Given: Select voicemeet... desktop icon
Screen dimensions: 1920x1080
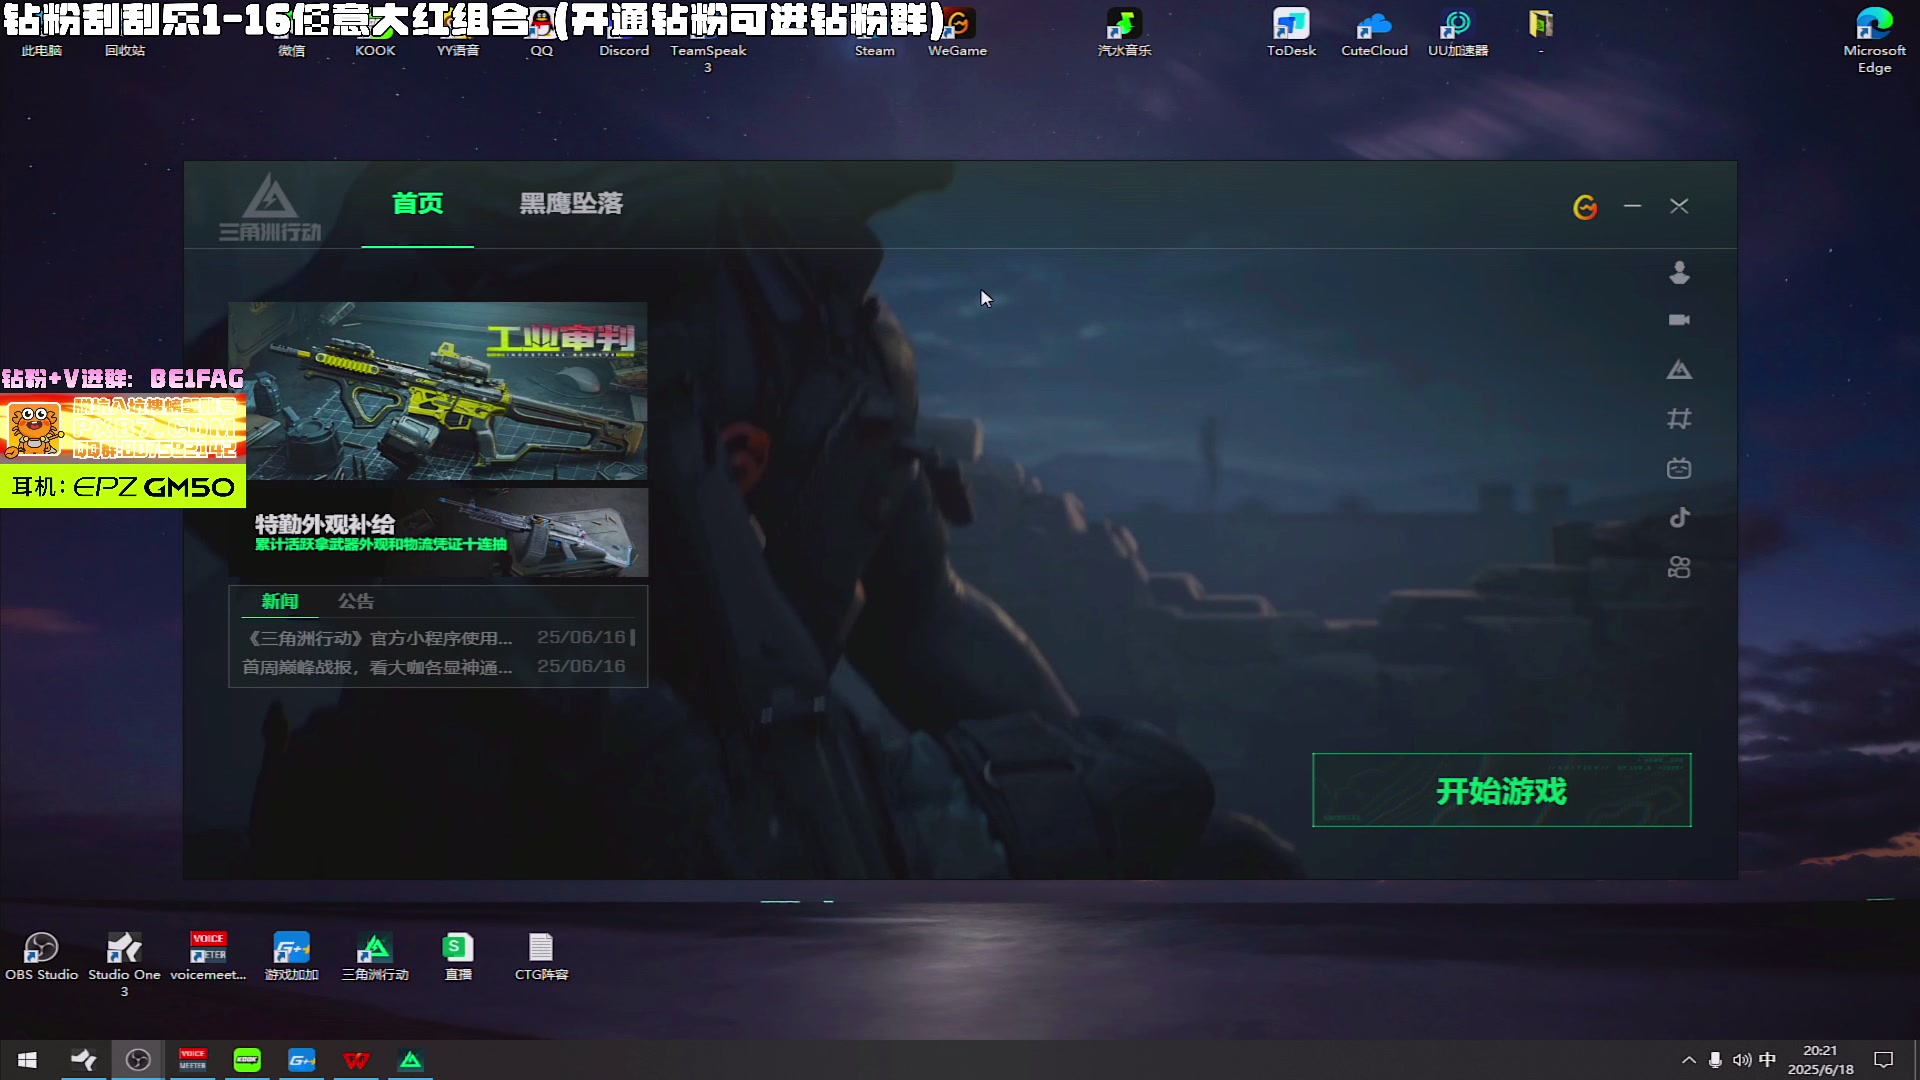Looking at the screenshot, I should click(208, 956).
